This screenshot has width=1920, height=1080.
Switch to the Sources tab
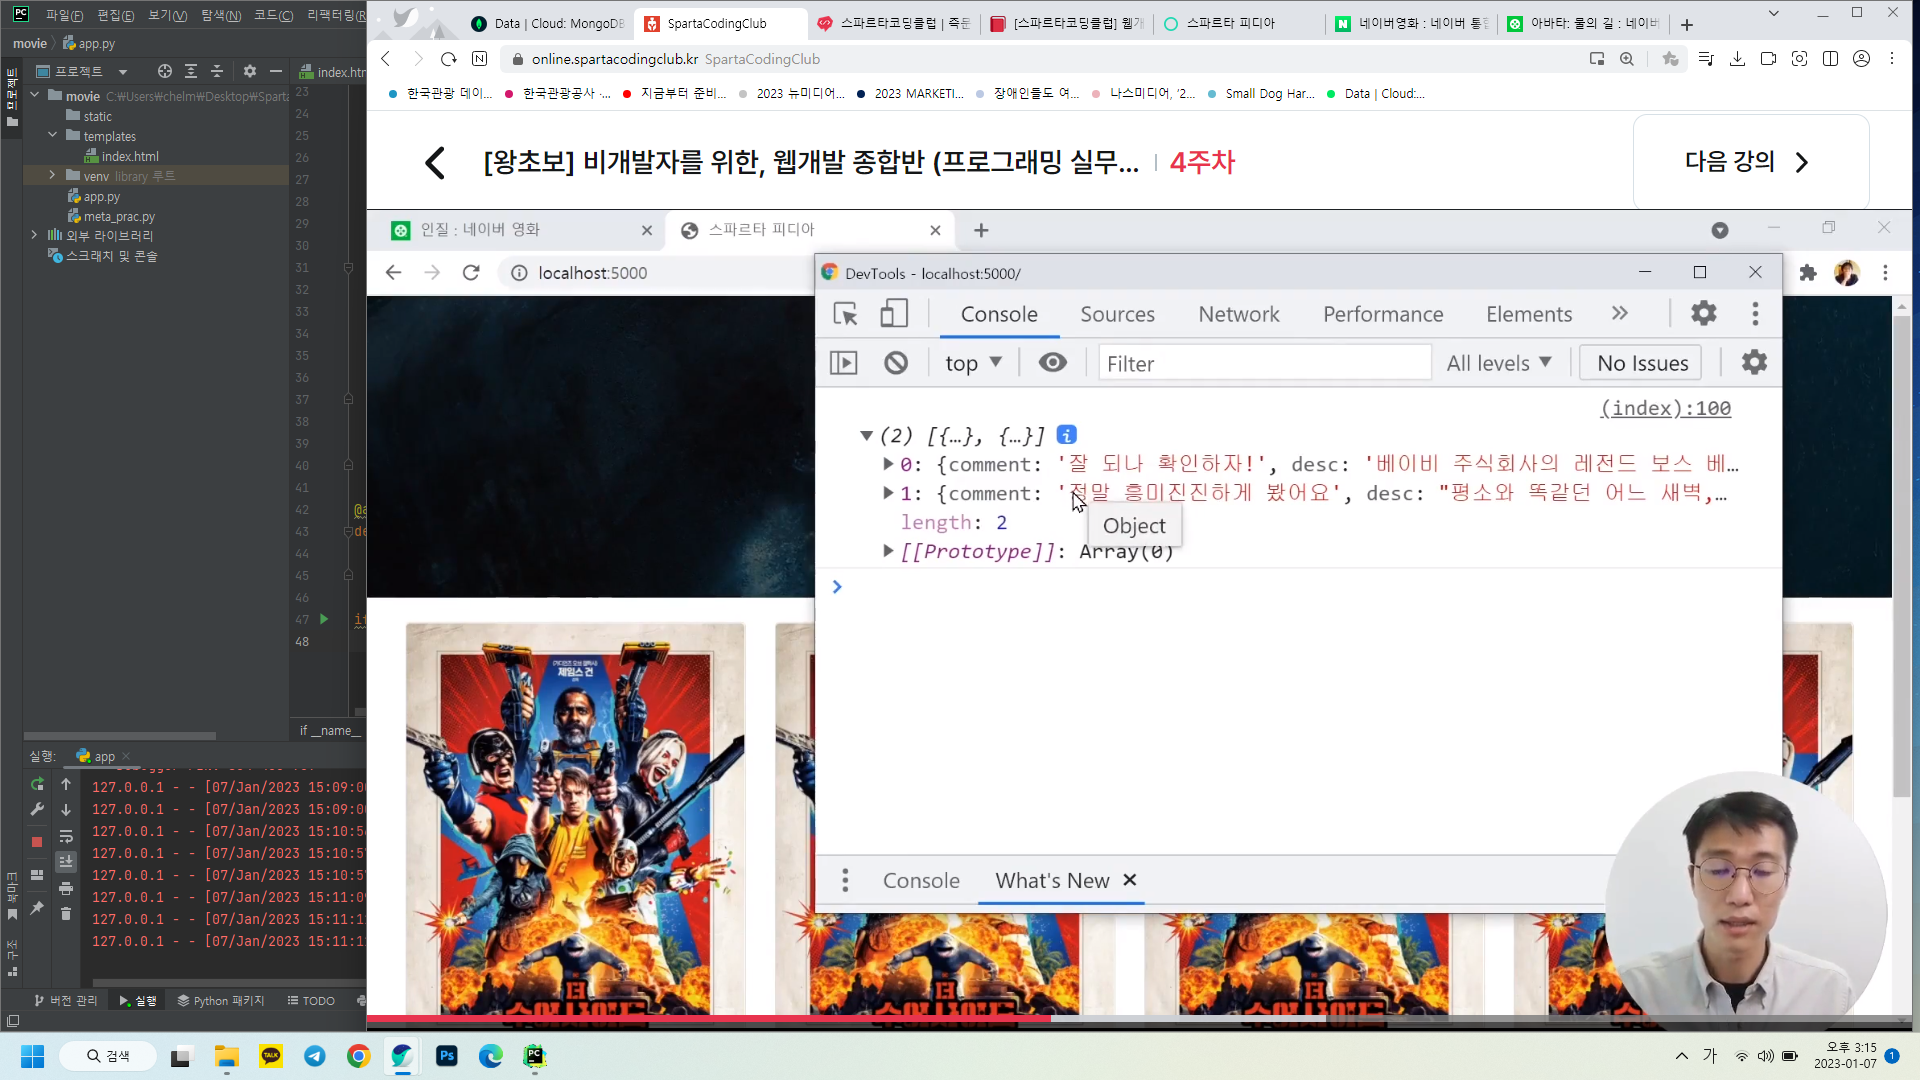coord(1117,314)
